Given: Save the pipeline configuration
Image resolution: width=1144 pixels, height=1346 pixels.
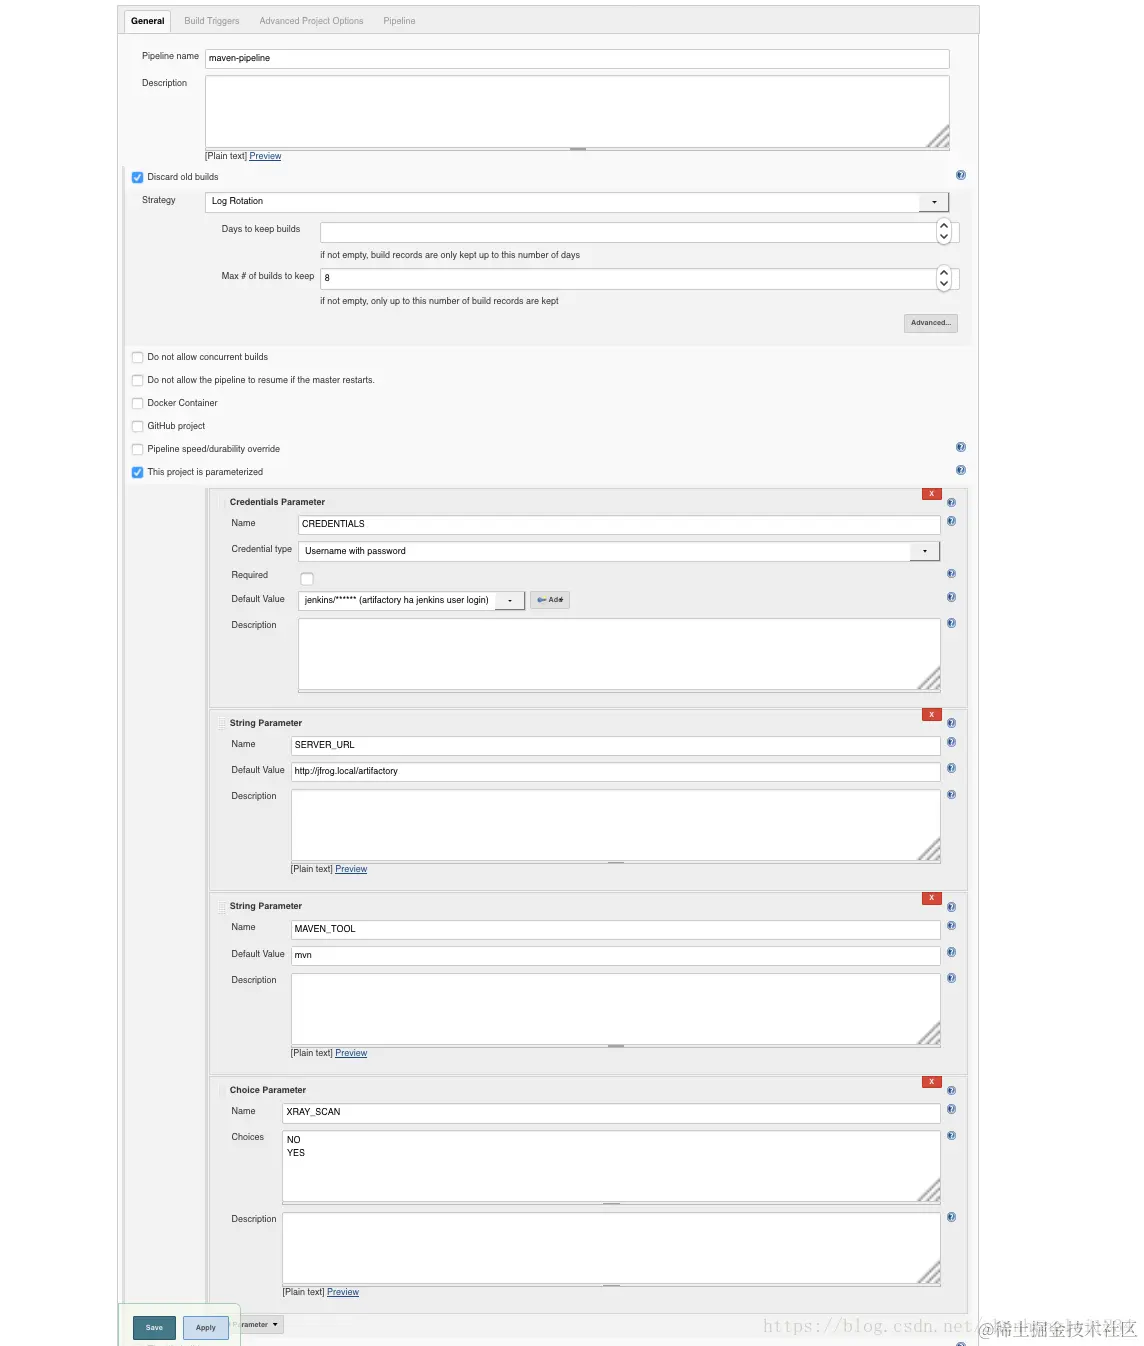Looking at the screenshot, I should tap(154, 1328).
